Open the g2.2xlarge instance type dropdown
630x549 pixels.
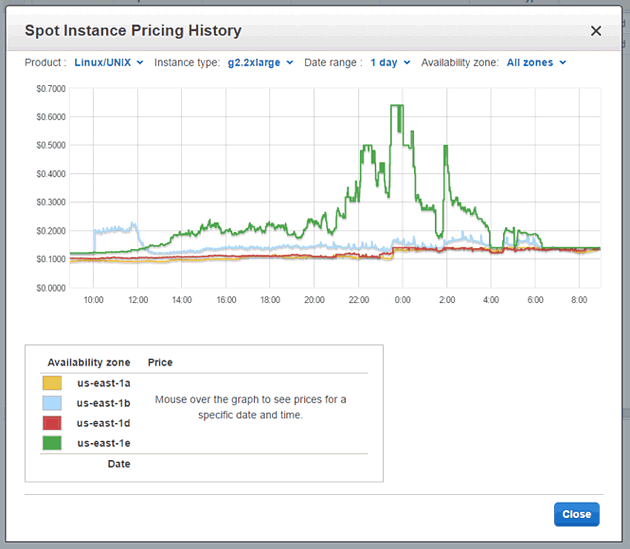261,63
